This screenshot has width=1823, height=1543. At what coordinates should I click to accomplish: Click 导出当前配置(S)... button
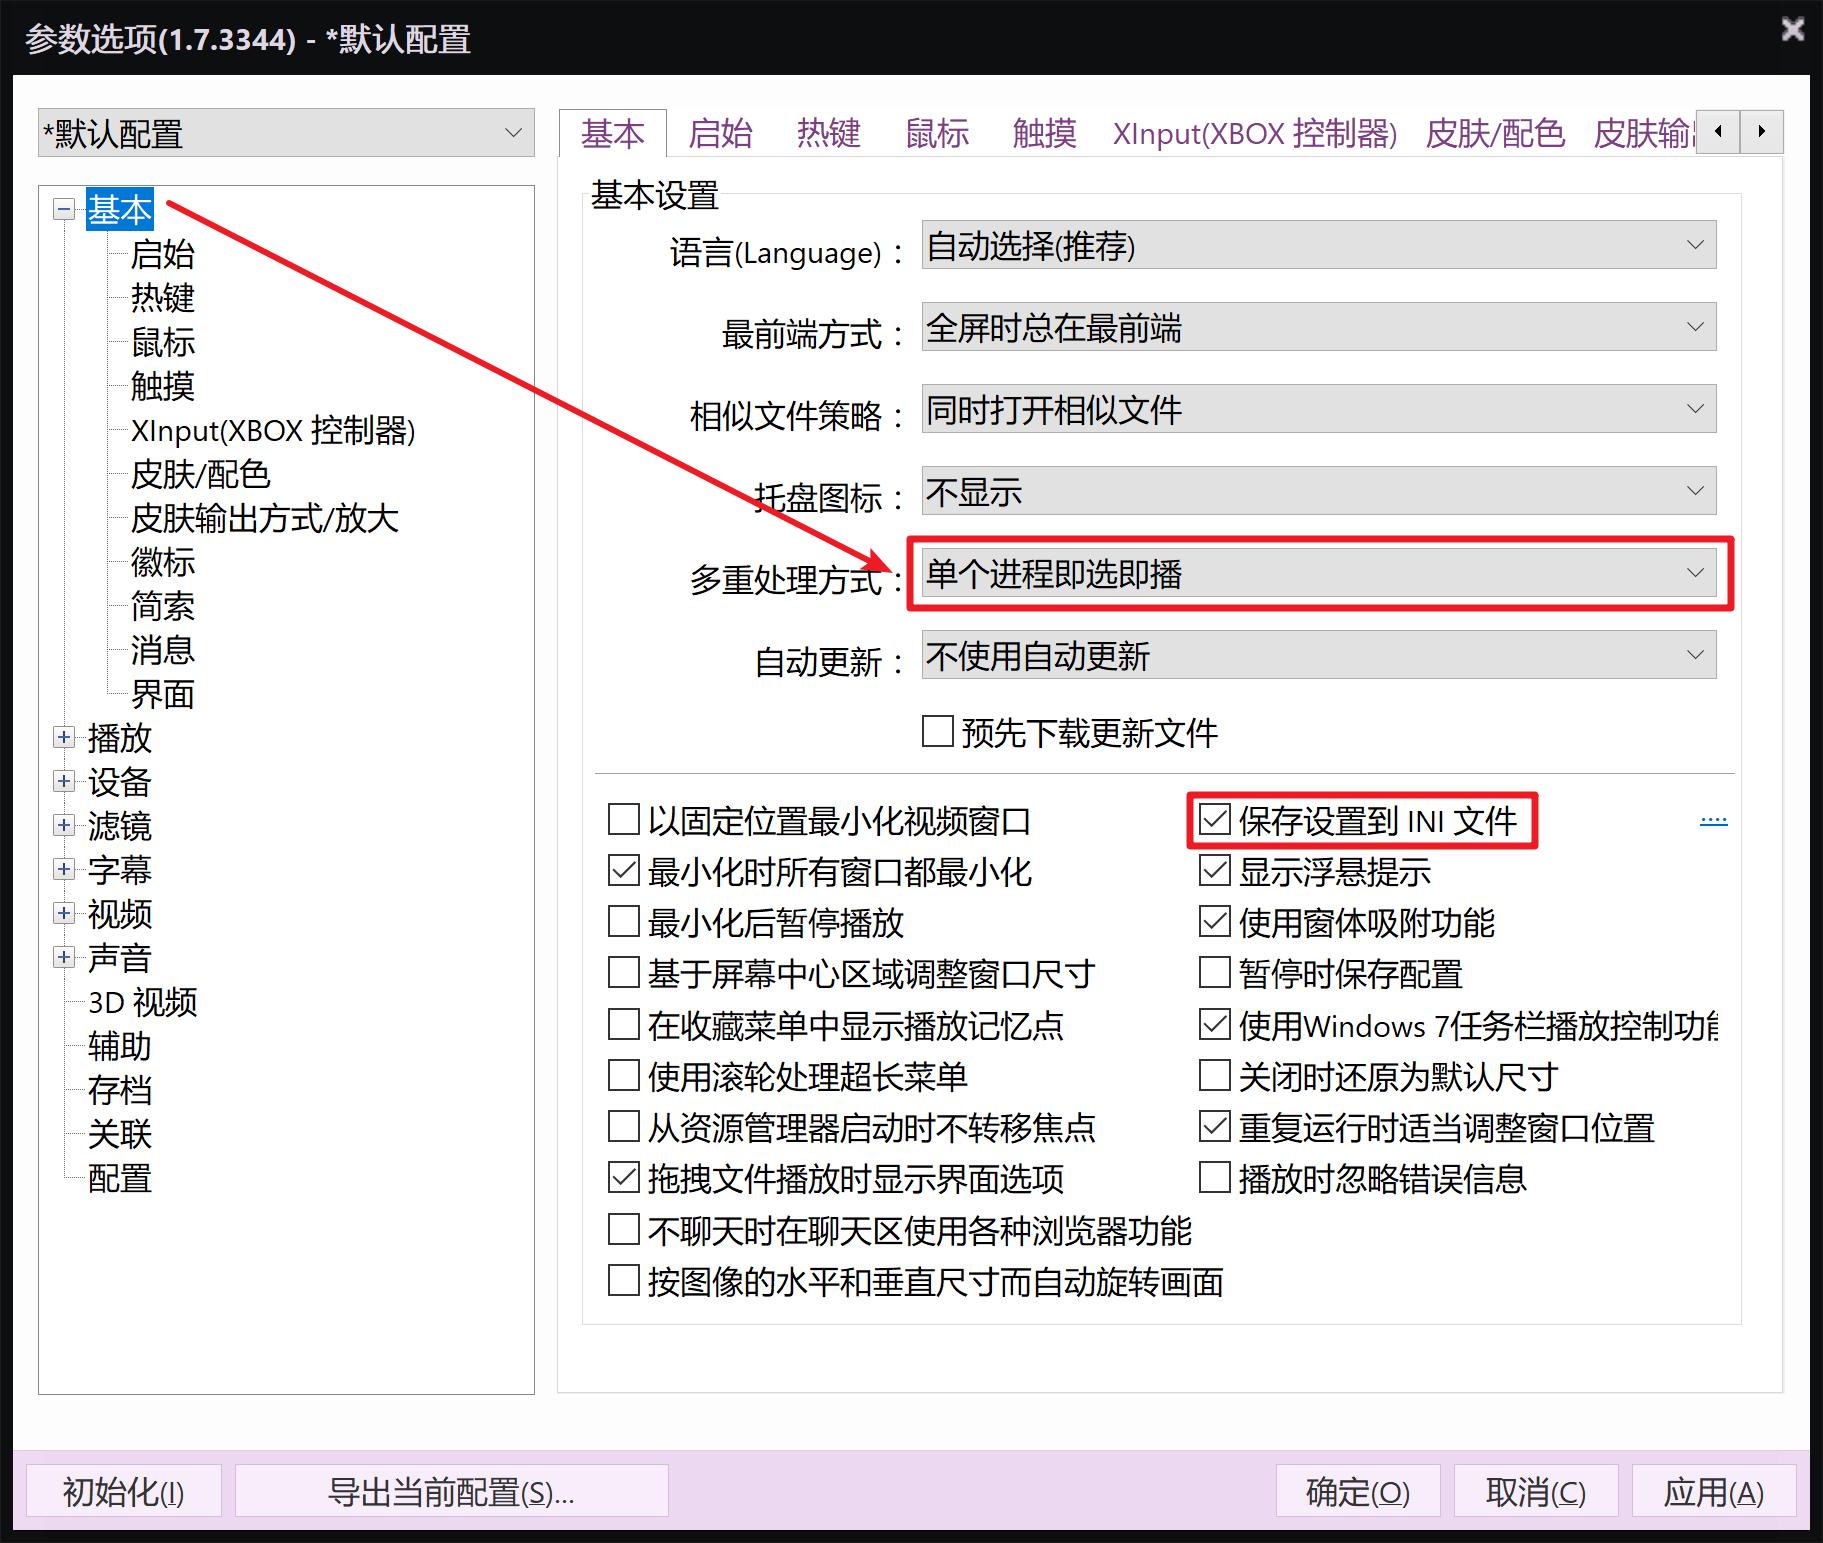pos(451,1491)
